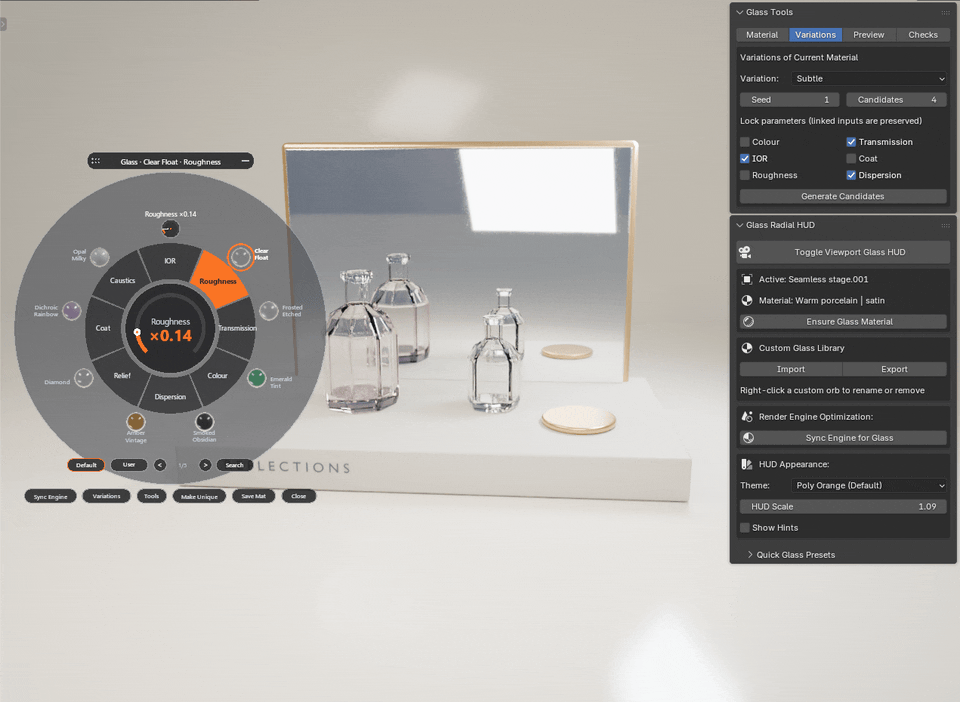Click the HUD Appearance brush icon
The image size is (960, 702).
(747, 465)
